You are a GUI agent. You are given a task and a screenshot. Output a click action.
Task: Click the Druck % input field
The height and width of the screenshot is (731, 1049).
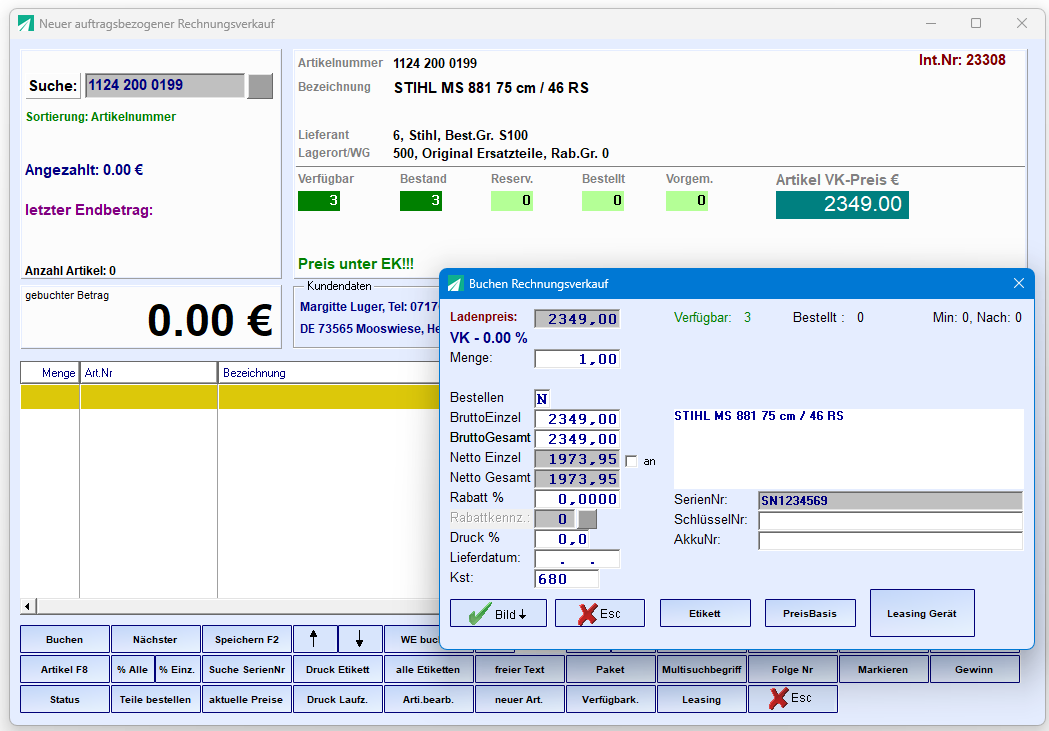[x=562, y=539]
